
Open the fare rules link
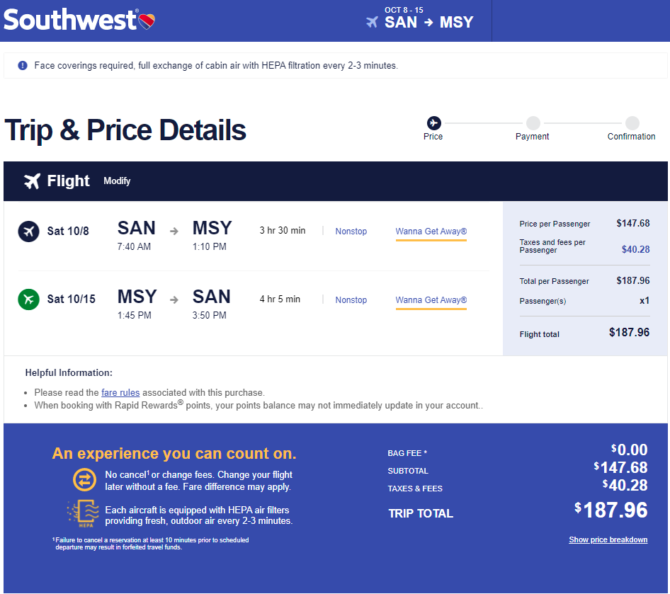[120, 392]
